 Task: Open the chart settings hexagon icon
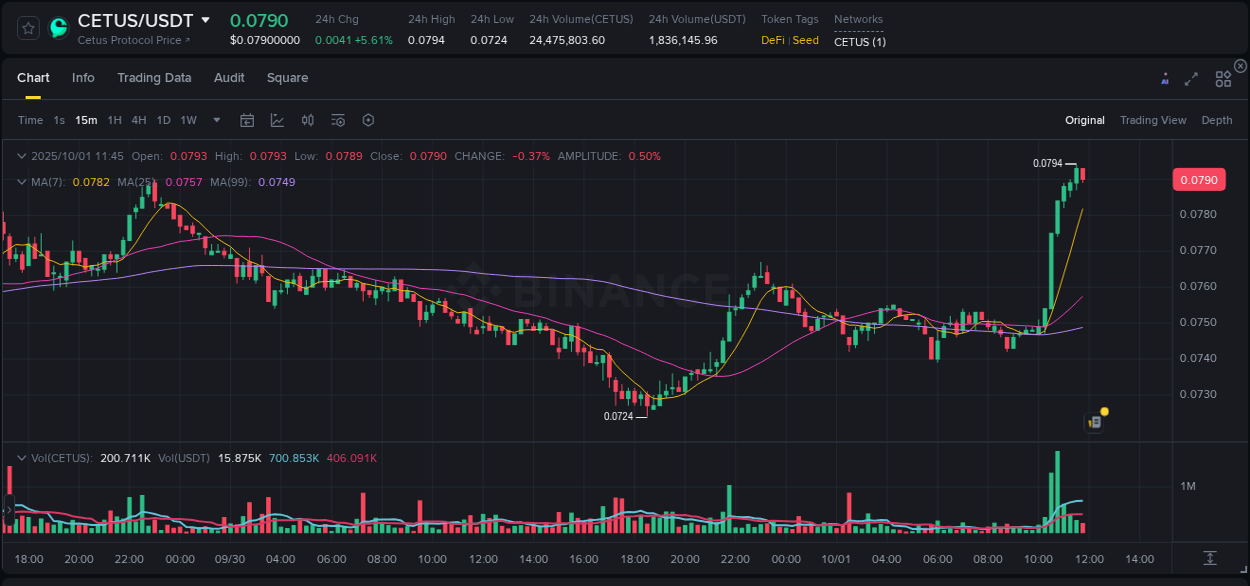pyautogui.click(x=368, y=120)
